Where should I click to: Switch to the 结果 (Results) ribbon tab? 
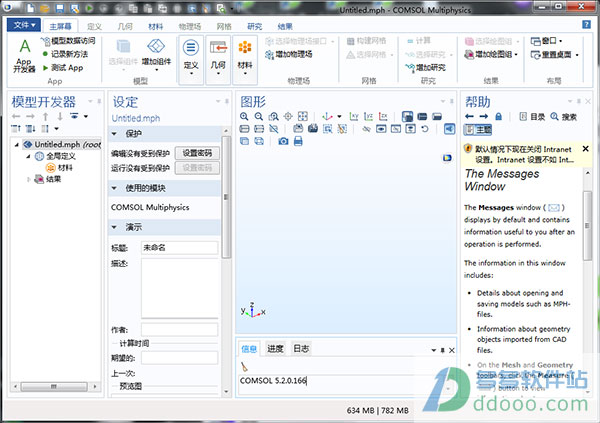285,26
